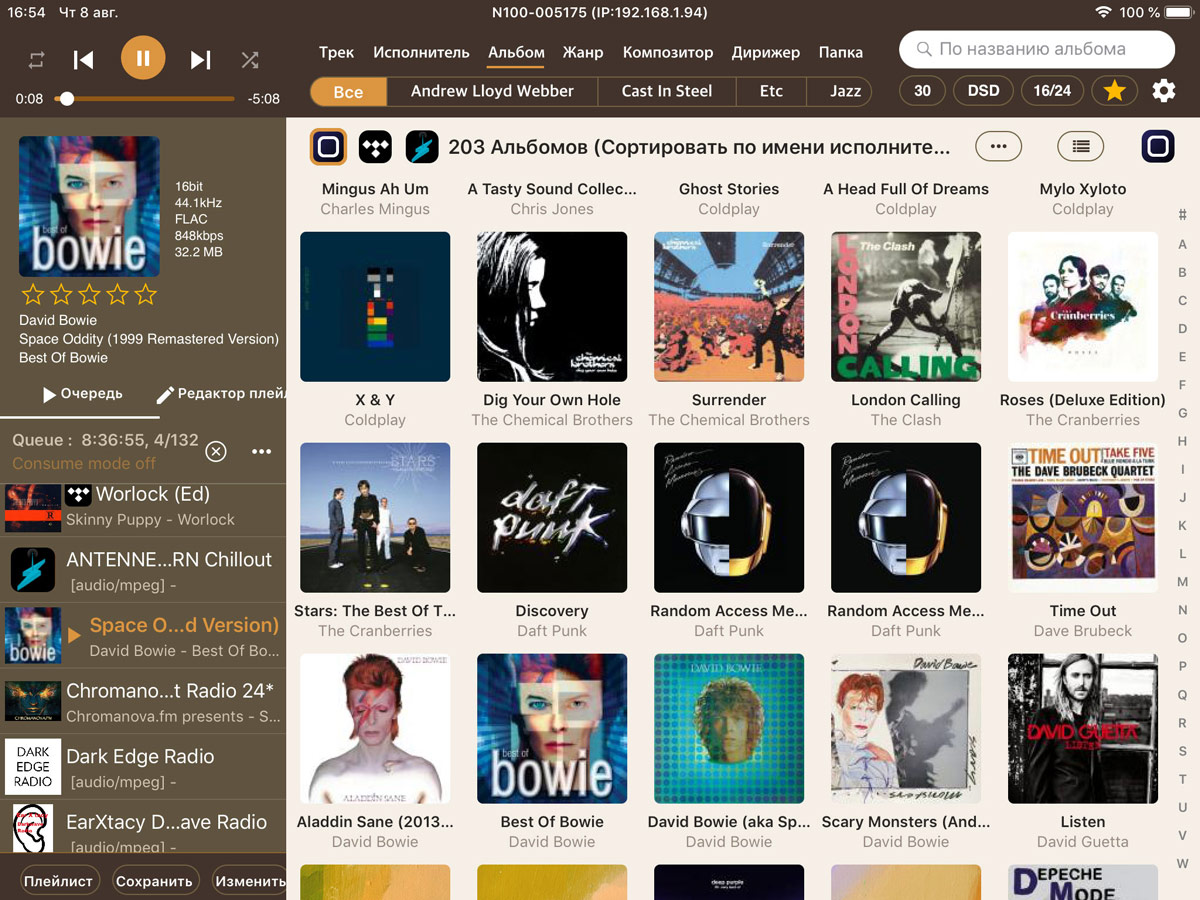The width and height of the screenshot is (1200, 900).
Task: Select the Jazz filter tab
Action: point(845,91)
